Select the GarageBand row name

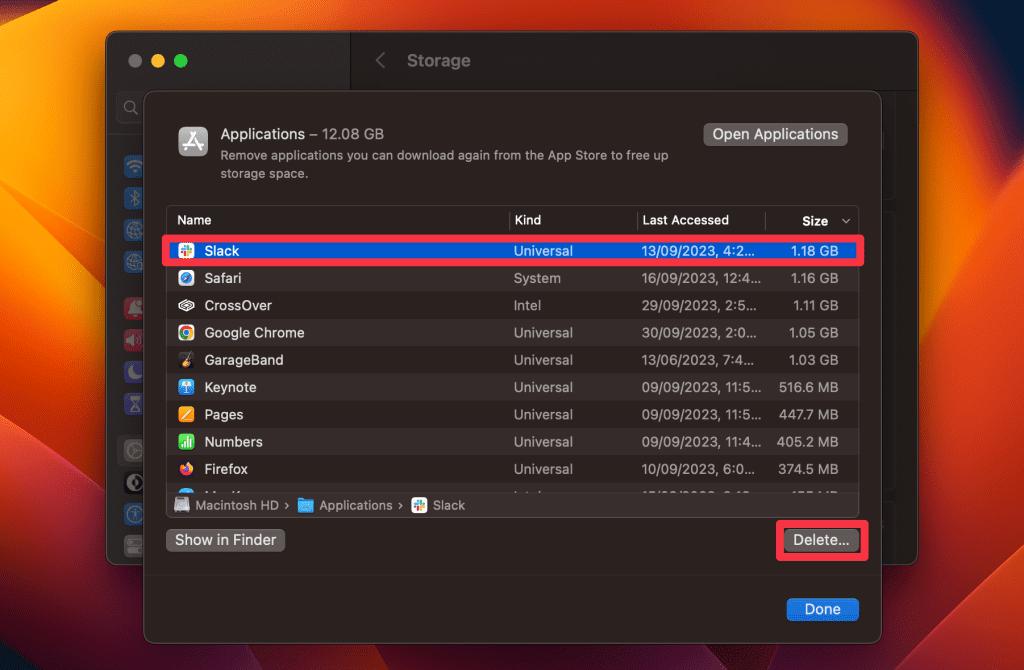(x=244, y=360)
